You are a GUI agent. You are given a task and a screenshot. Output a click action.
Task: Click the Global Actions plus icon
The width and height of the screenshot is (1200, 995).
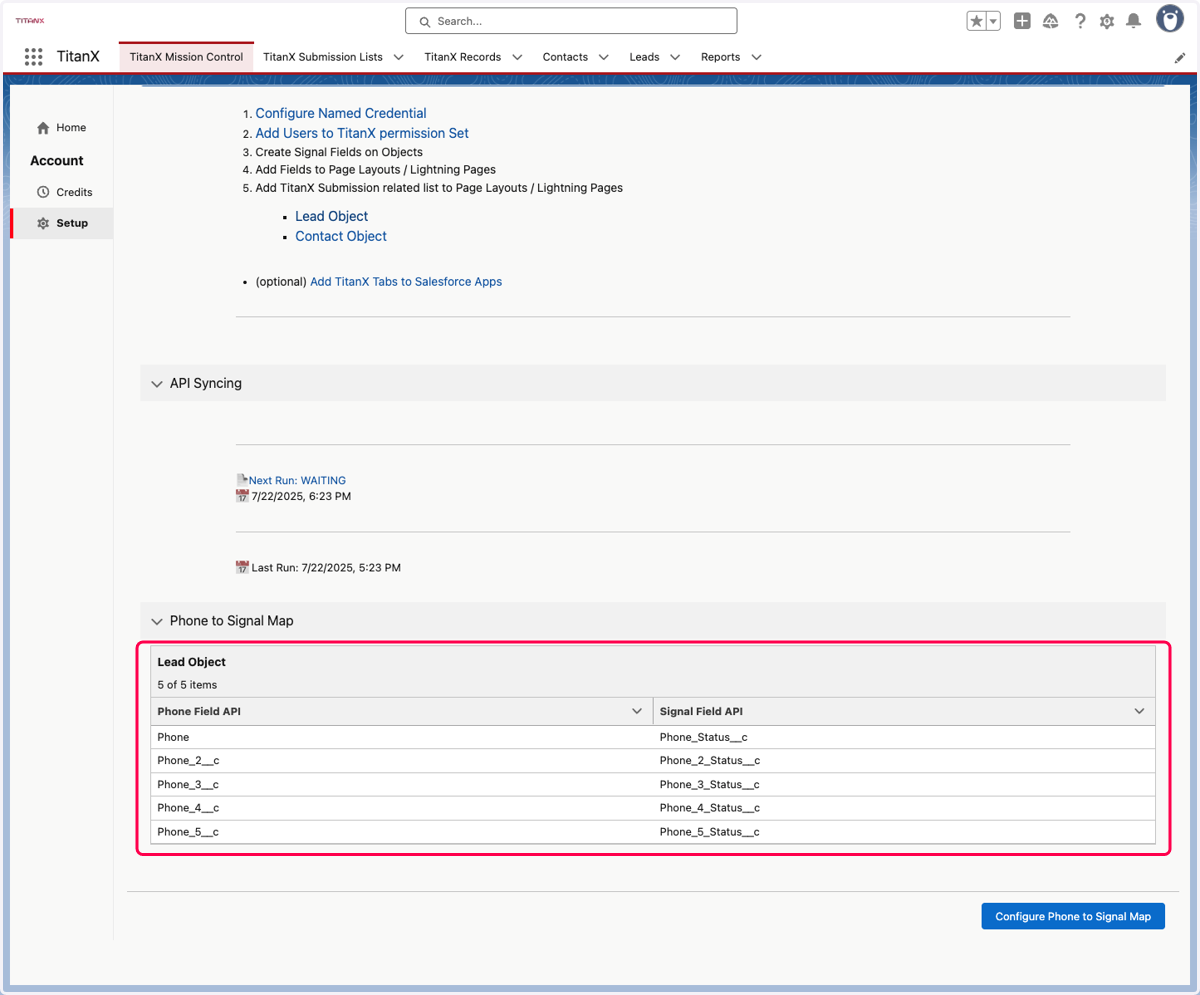coord(1022,21)
